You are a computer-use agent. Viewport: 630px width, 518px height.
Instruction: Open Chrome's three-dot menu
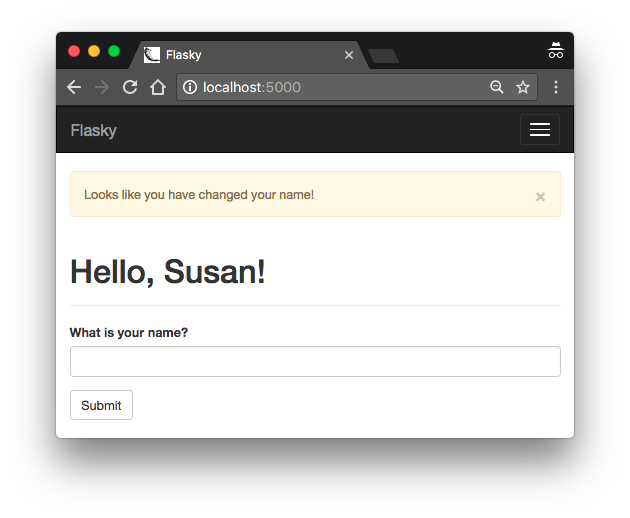coord(556,87)
